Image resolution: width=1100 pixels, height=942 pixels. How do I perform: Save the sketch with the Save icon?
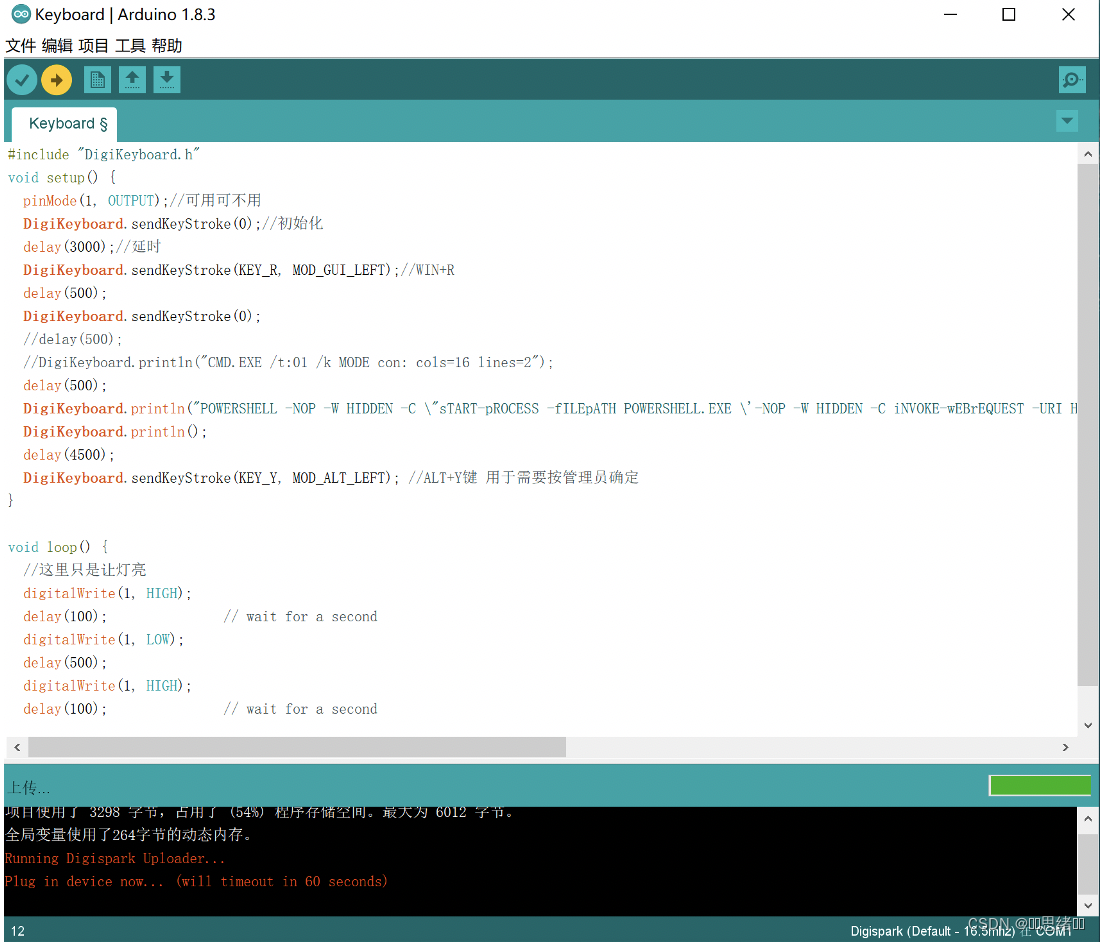[x=167, y=80]
